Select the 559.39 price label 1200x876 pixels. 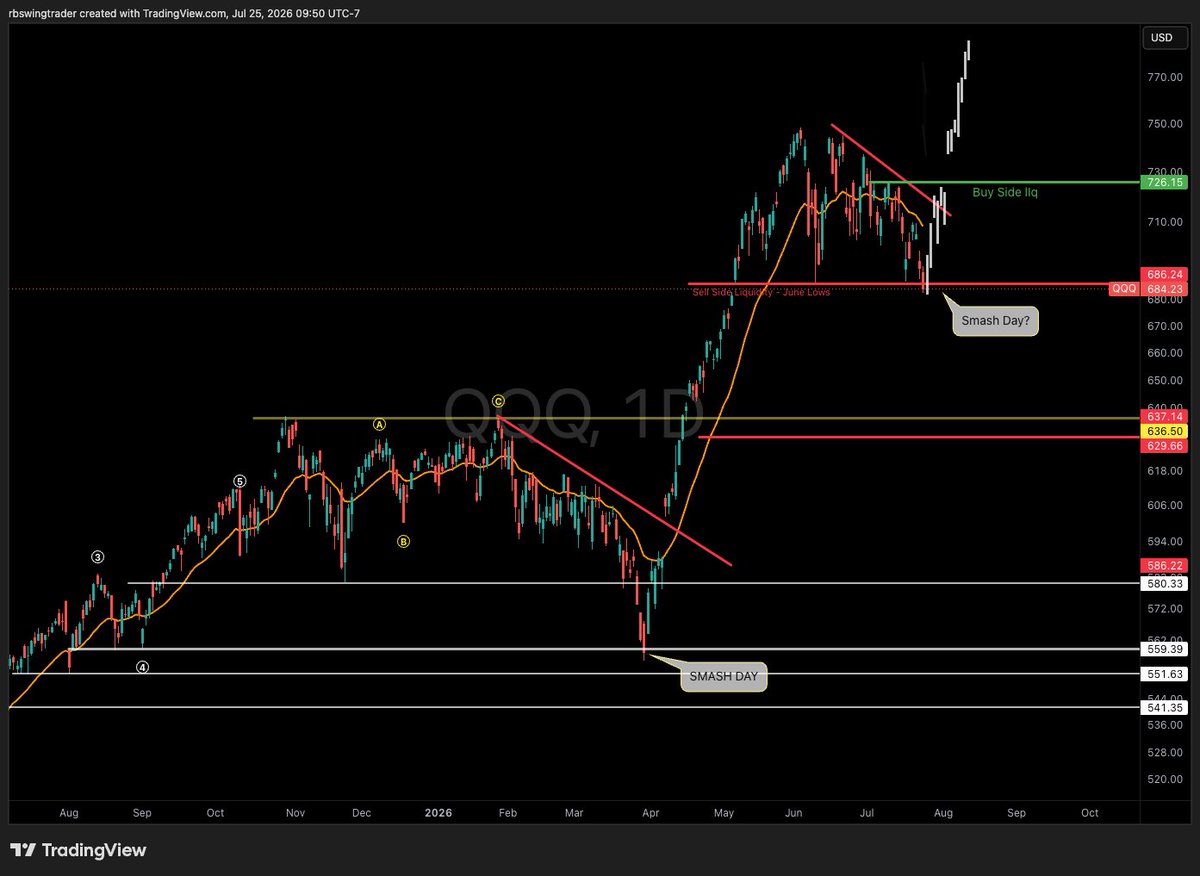(1162, 648)
